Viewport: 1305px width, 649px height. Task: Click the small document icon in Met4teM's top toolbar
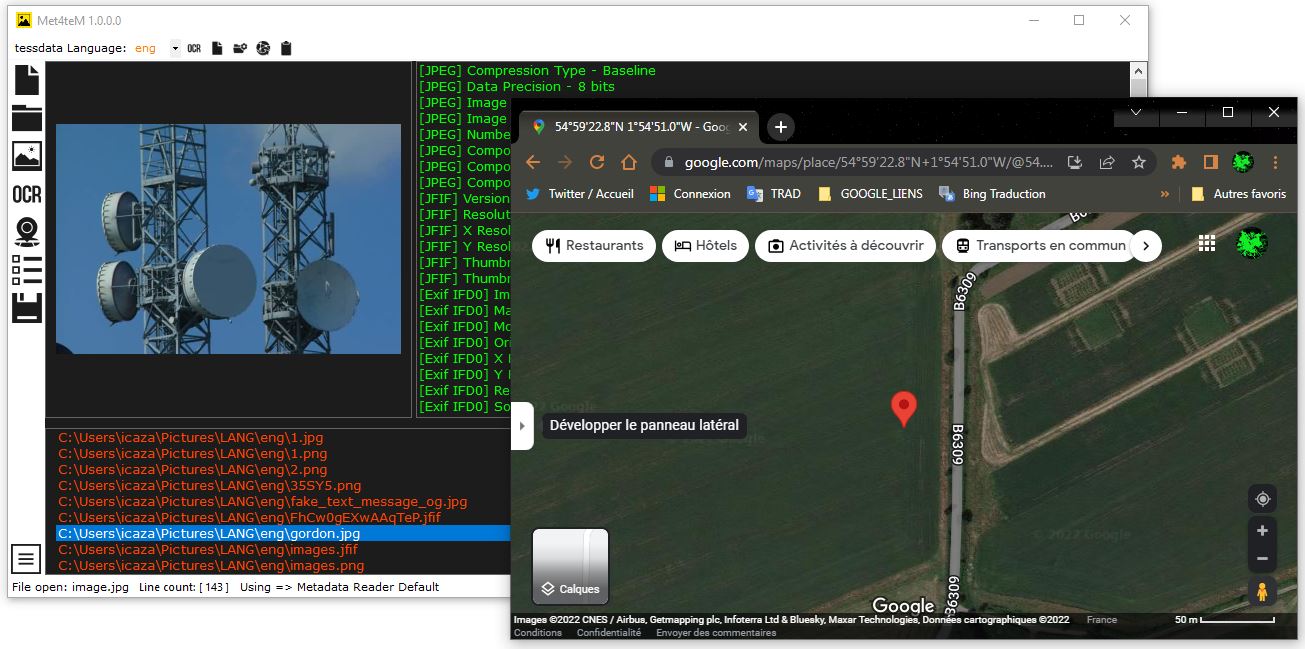pos(217,48)
